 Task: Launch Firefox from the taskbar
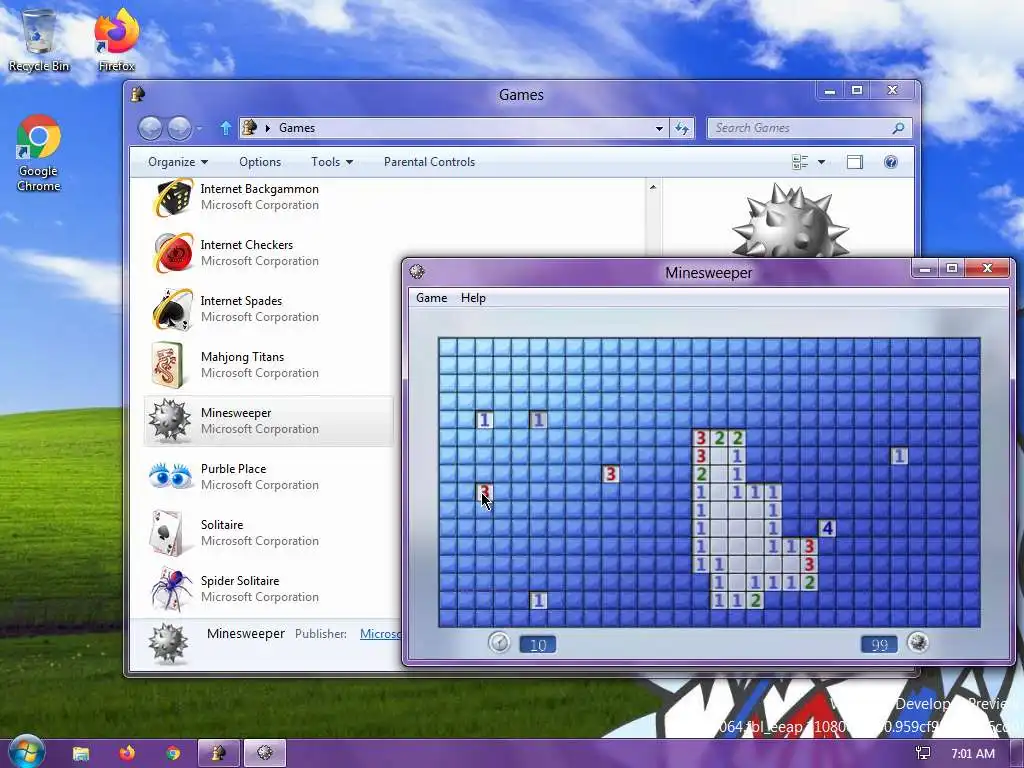pos(127,753)
